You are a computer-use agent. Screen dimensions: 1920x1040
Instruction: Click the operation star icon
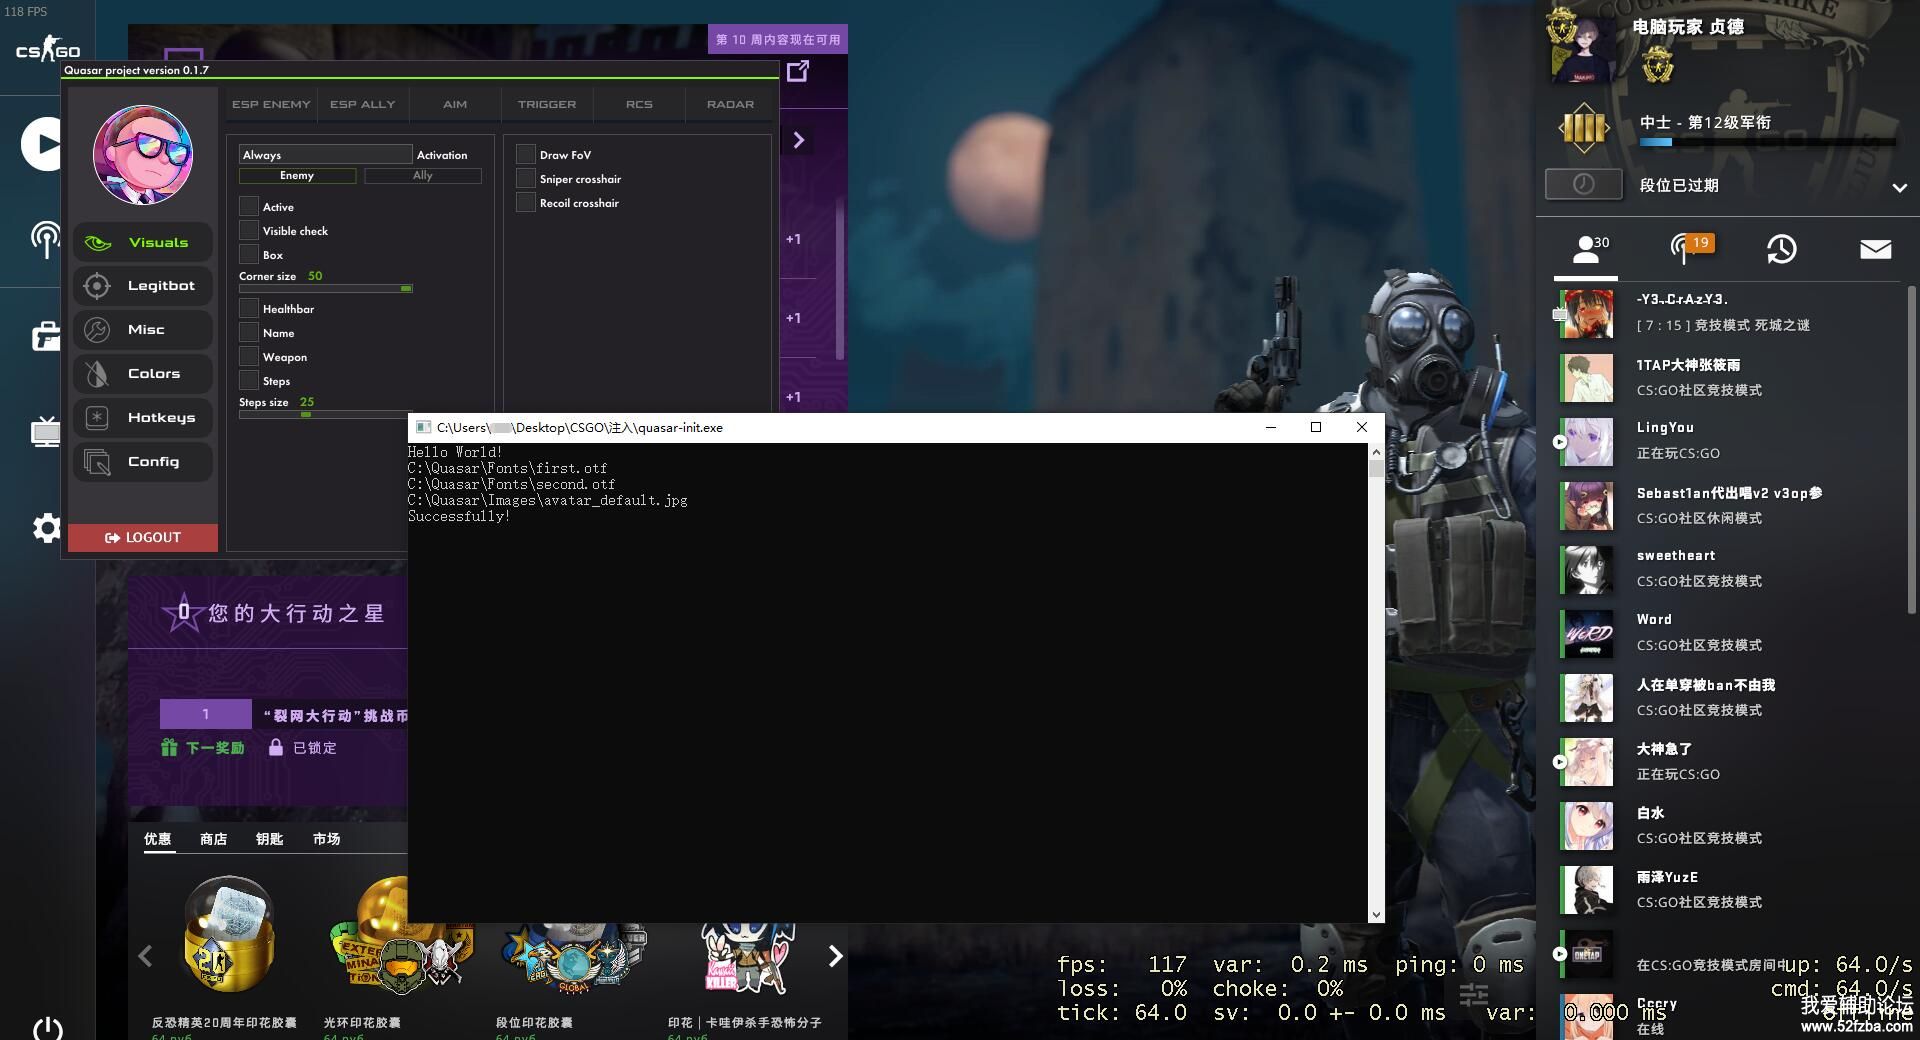tap(183, 612)
